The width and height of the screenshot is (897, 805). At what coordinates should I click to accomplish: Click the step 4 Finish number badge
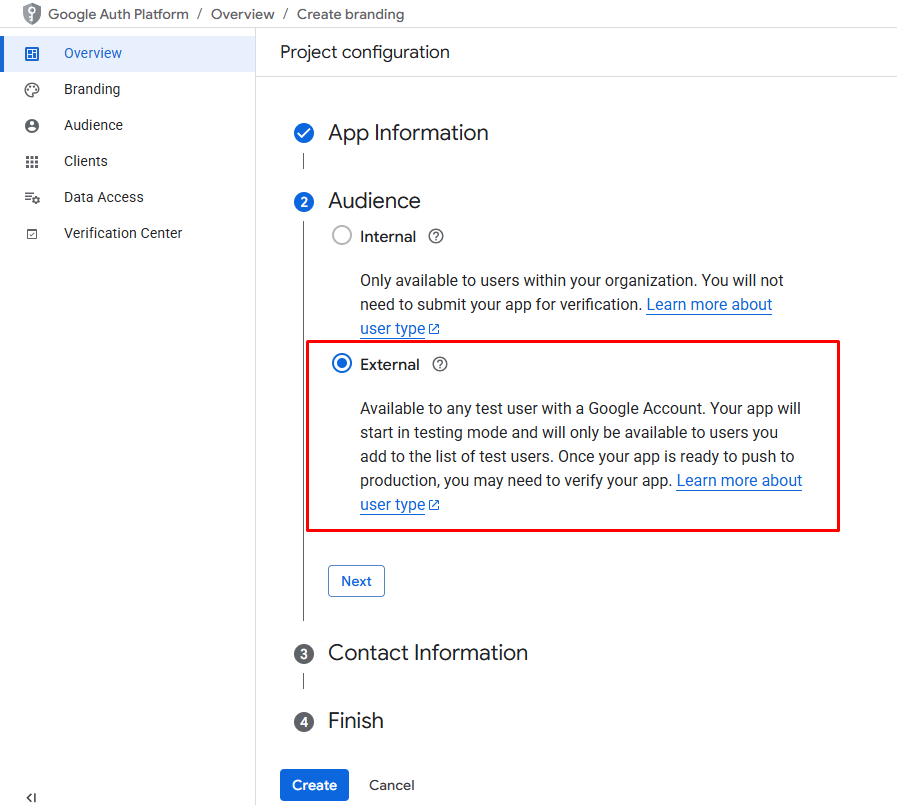(304, 722)
